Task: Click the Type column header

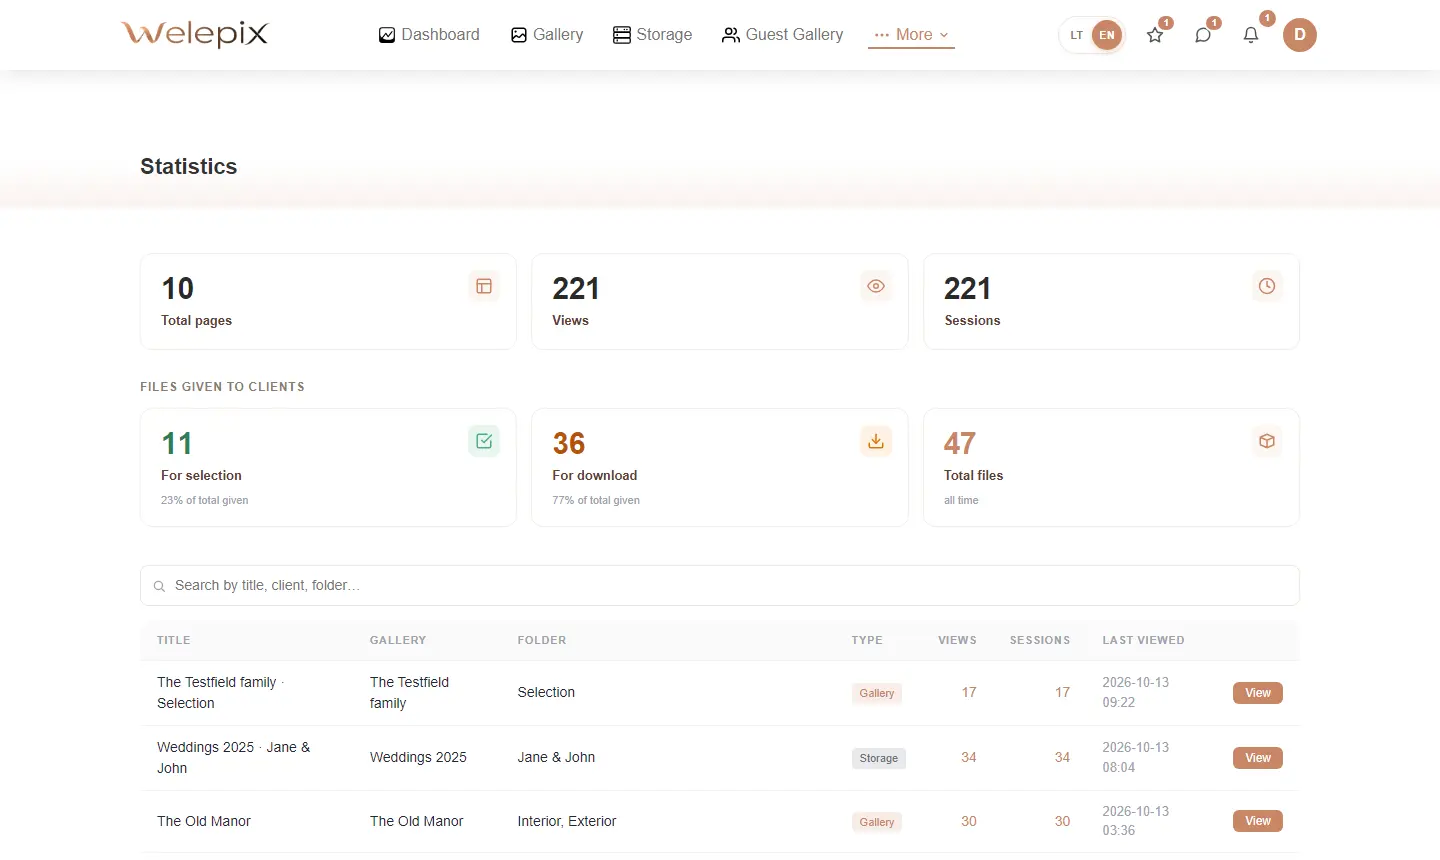Action: 867,640
